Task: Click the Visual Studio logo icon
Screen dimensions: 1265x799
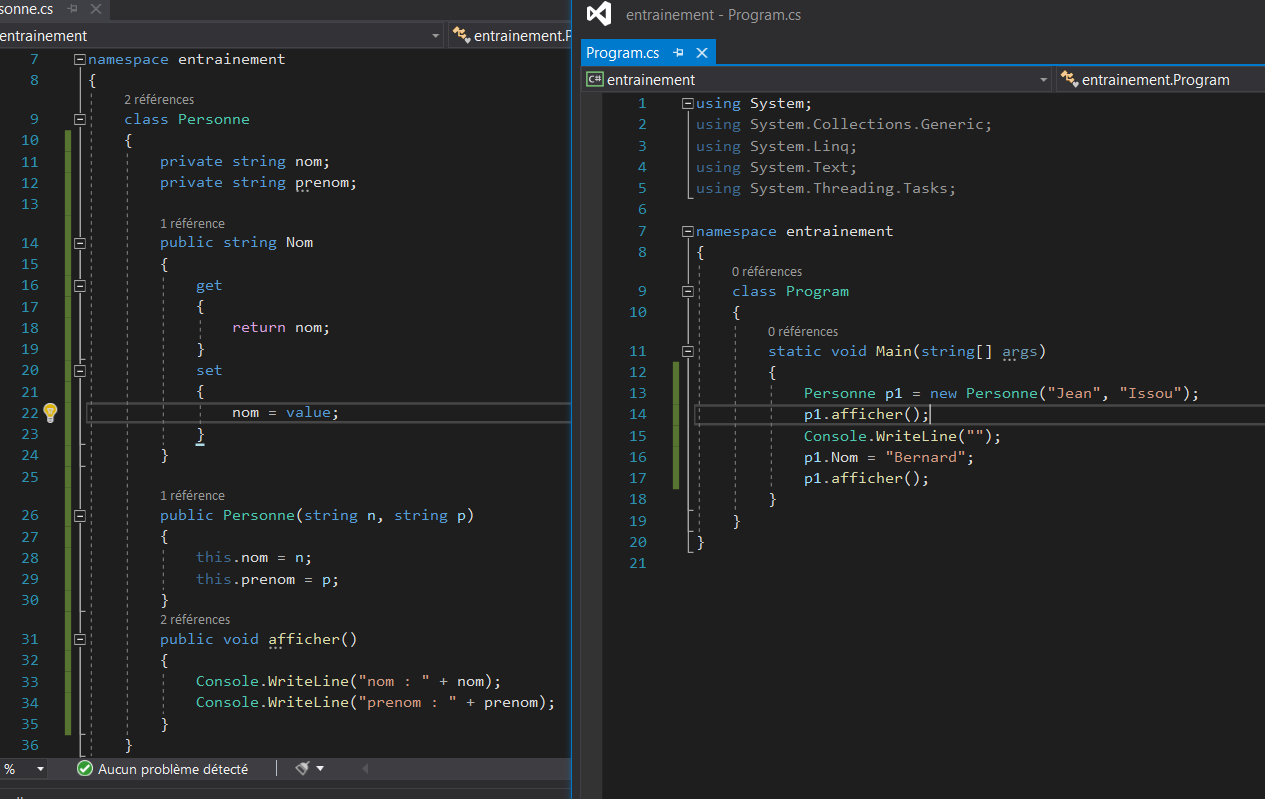Action: [x=598, y=14]
